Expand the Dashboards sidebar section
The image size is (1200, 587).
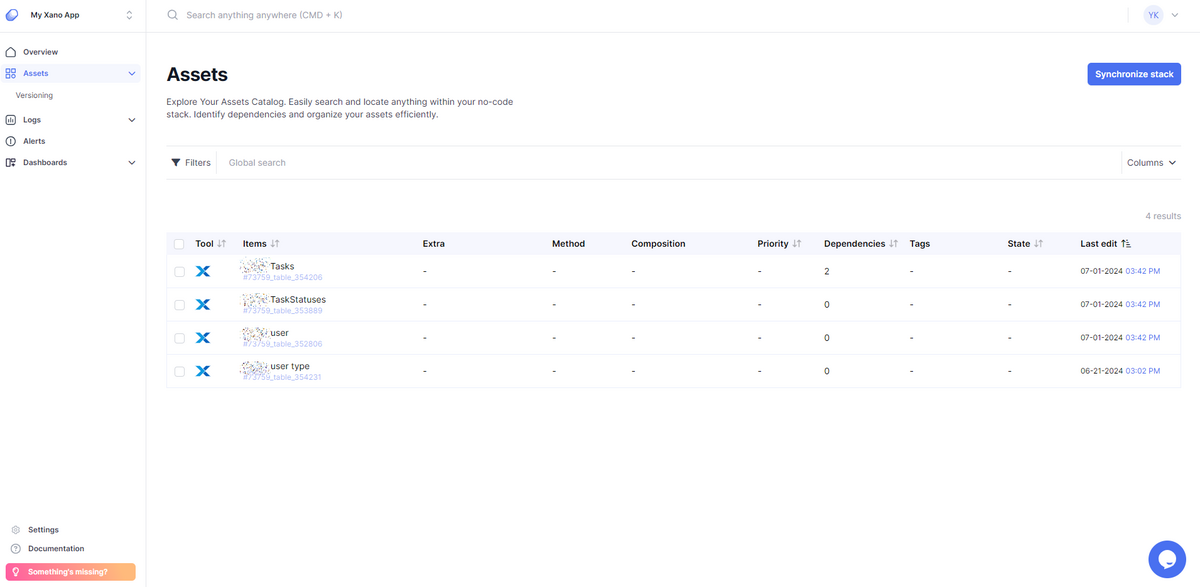(x=131, y=162)
